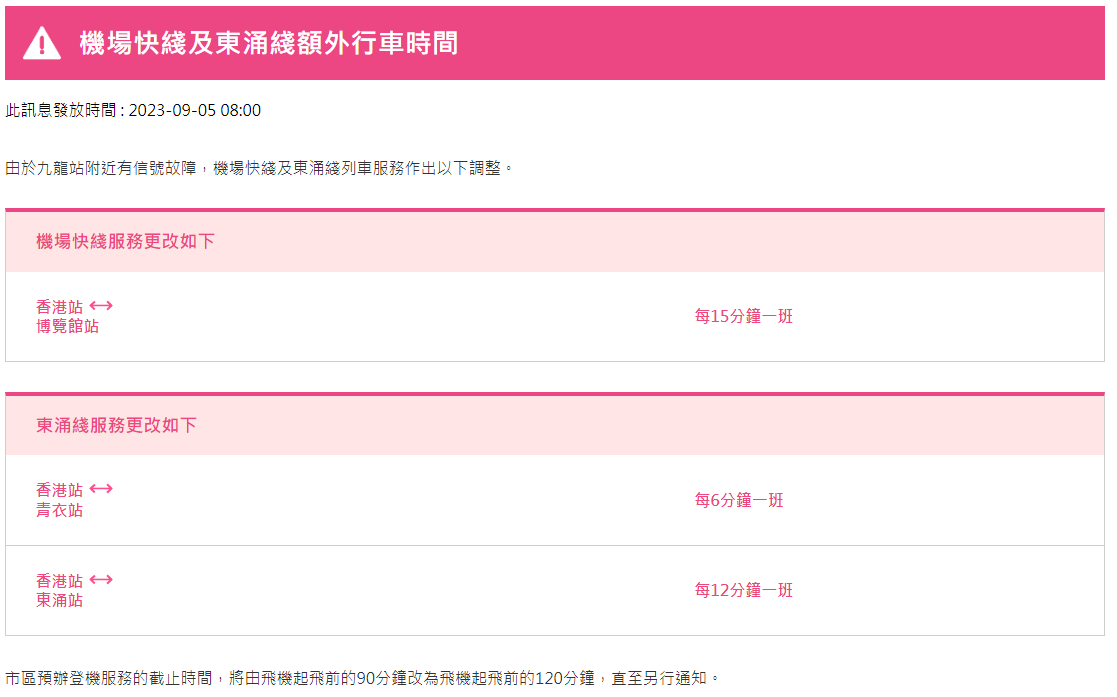Click the 每12分鐘一班 frequency text
Screen dimensions: 1117x697
point(743,590)
